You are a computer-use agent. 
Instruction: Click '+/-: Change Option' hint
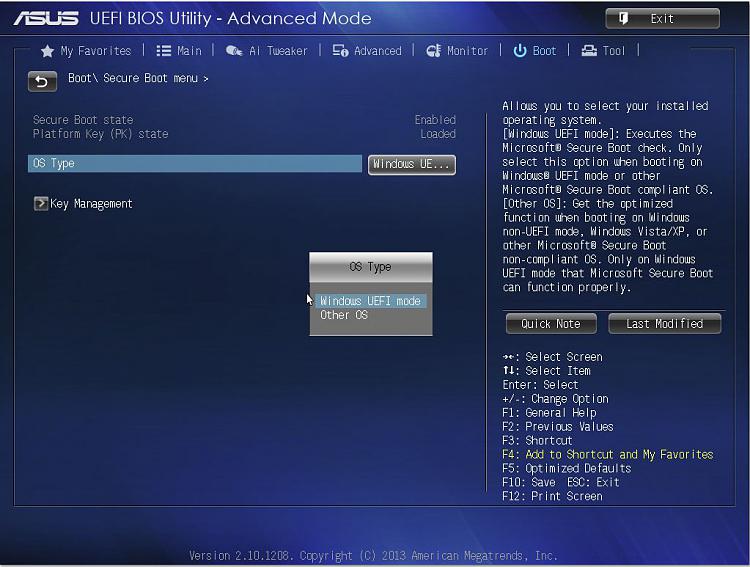pos(555,399)
